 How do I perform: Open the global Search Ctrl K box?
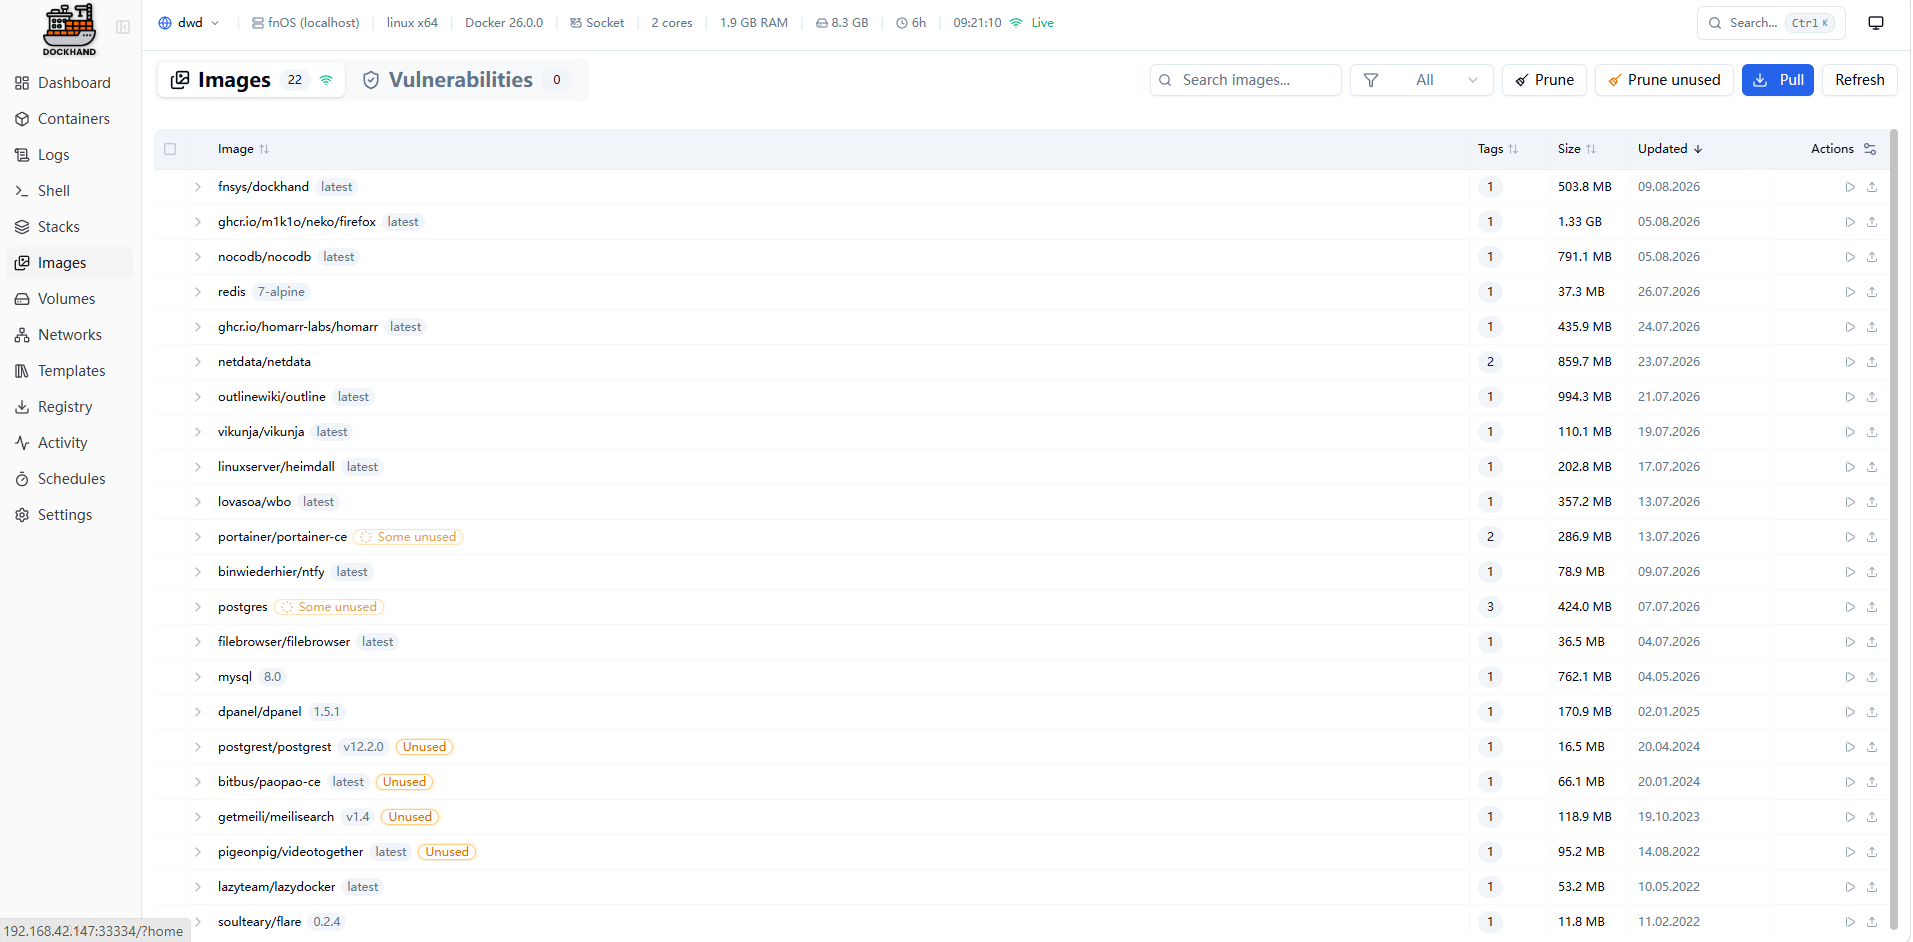click(x=1771, y=23)
